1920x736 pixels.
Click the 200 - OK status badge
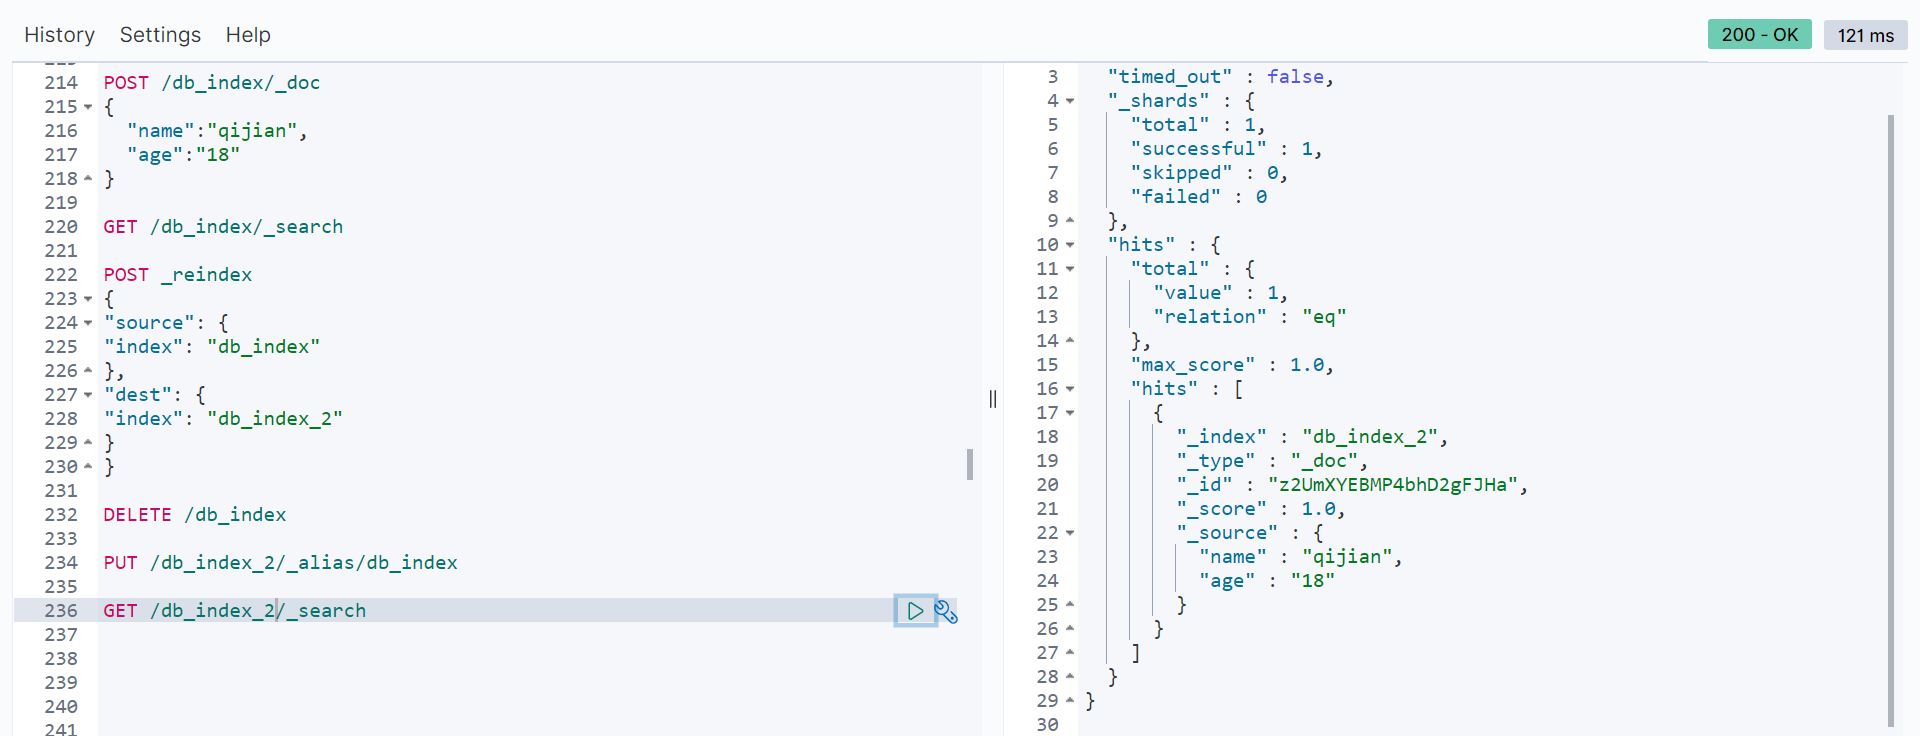coord(1759,35)
